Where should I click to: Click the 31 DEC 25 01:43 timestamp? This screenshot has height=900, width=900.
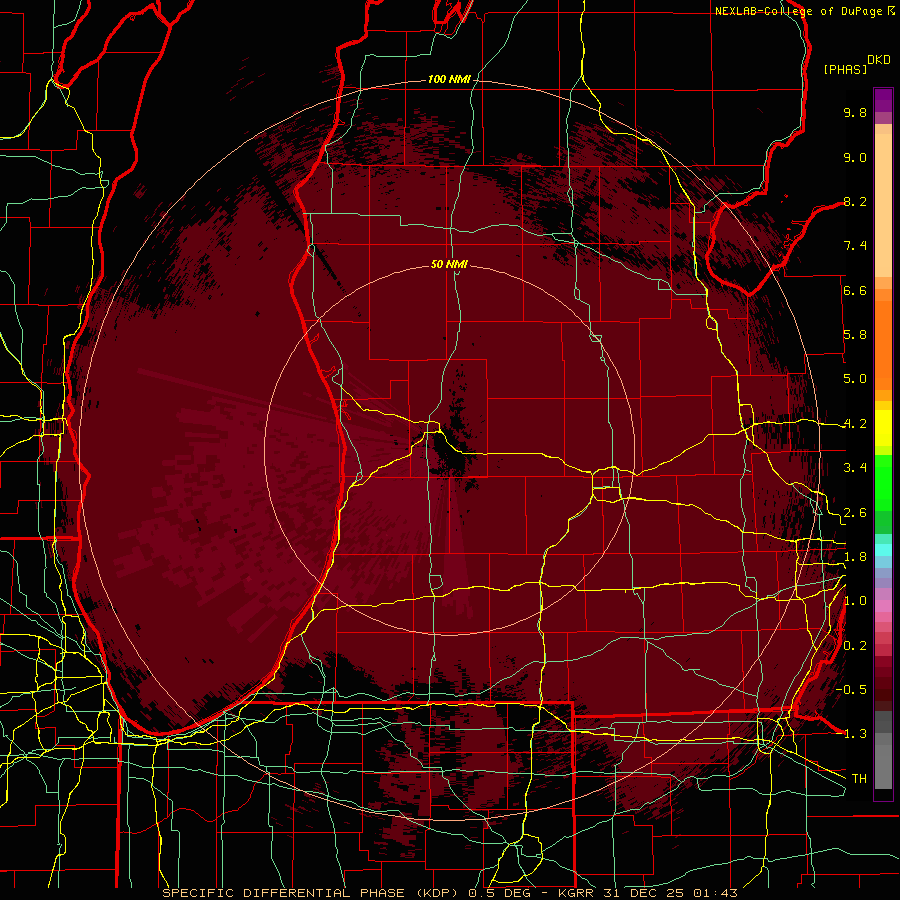pos(670,893)
